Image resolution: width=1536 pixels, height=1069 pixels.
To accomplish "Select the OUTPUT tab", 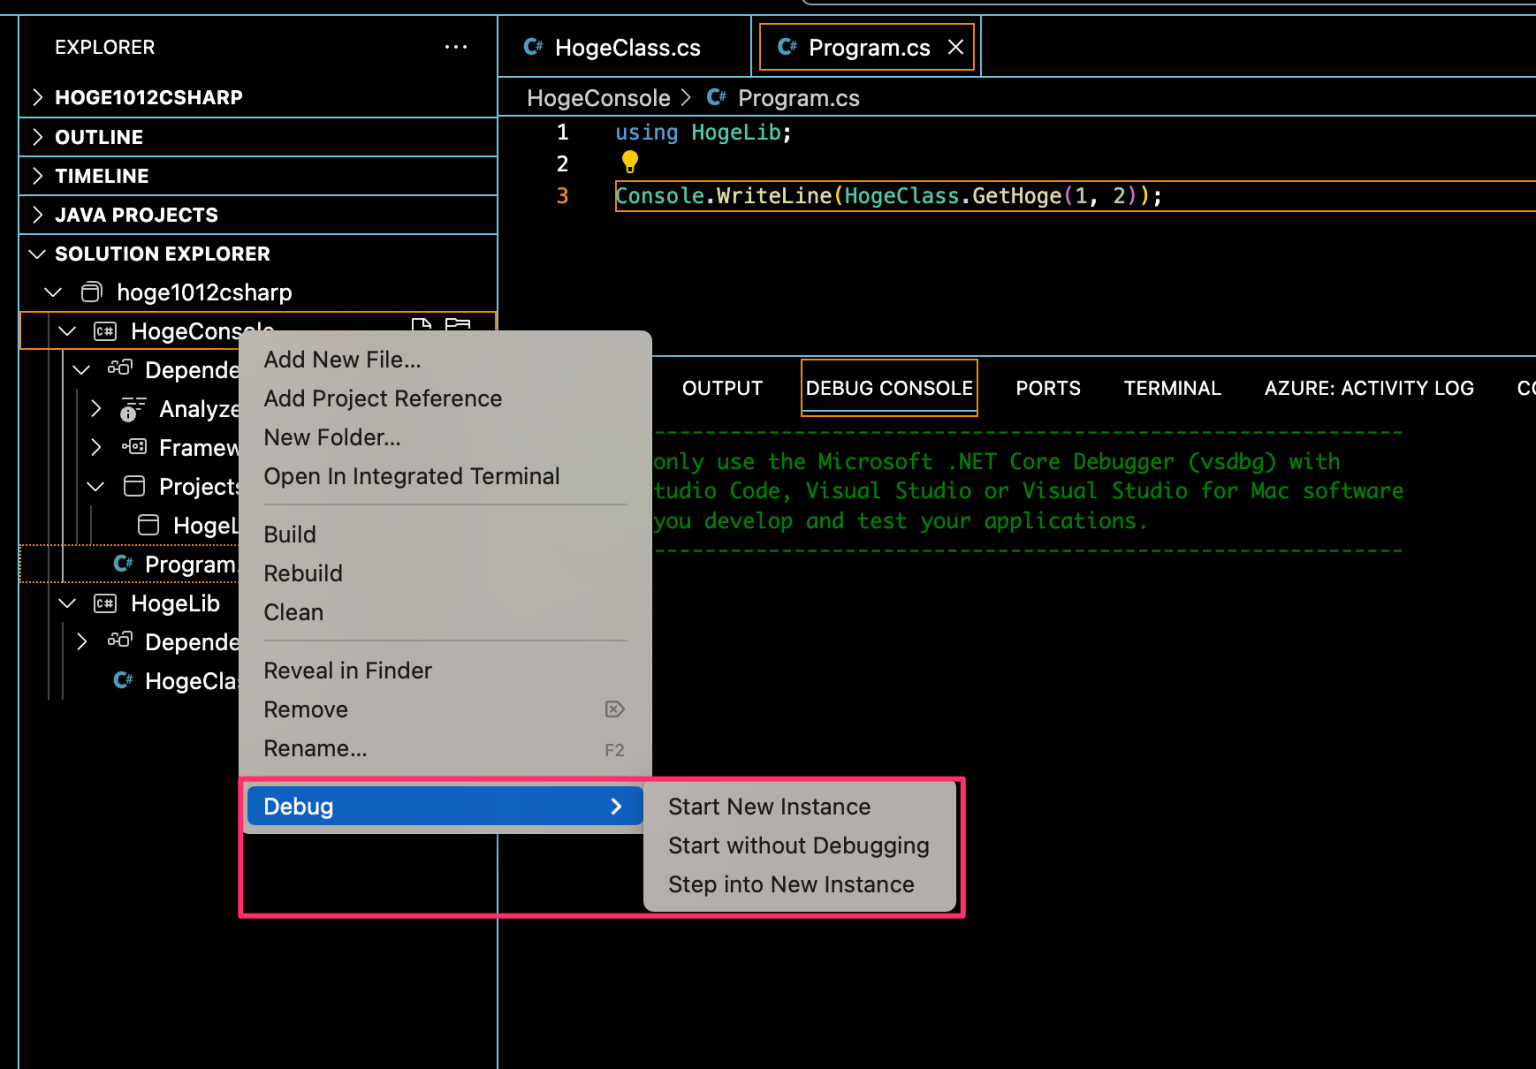I will 722,388.
